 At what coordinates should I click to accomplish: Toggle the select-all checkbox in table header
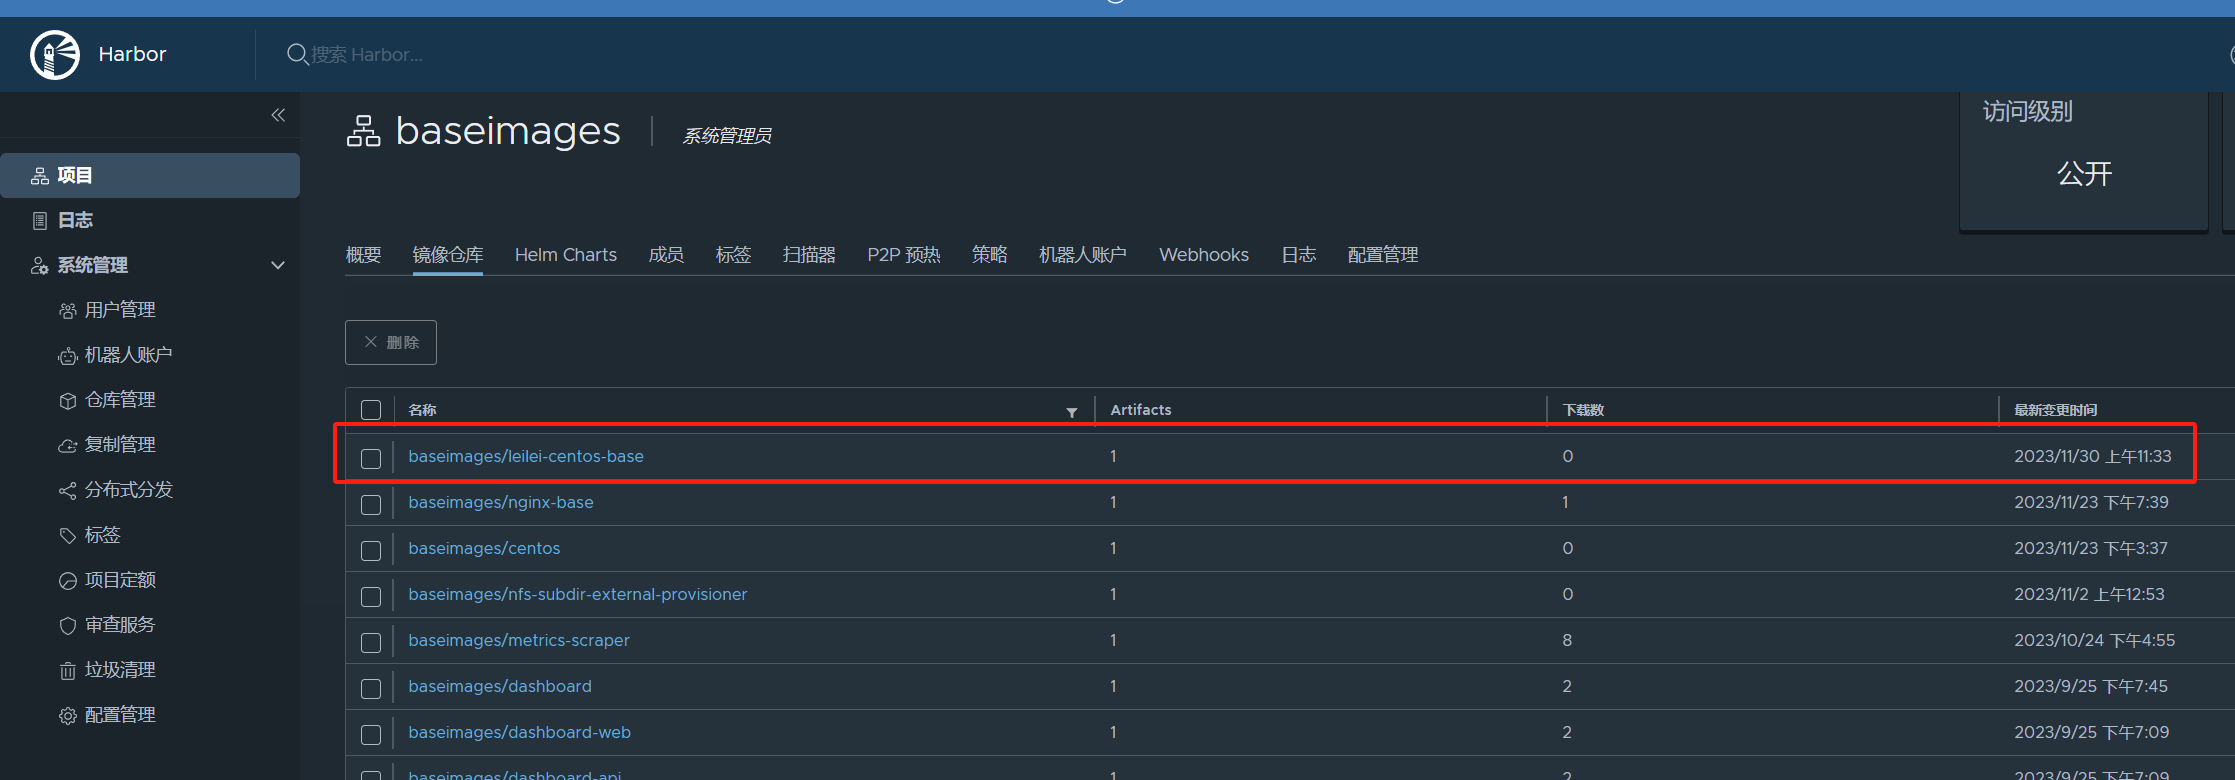coord(371,410)
